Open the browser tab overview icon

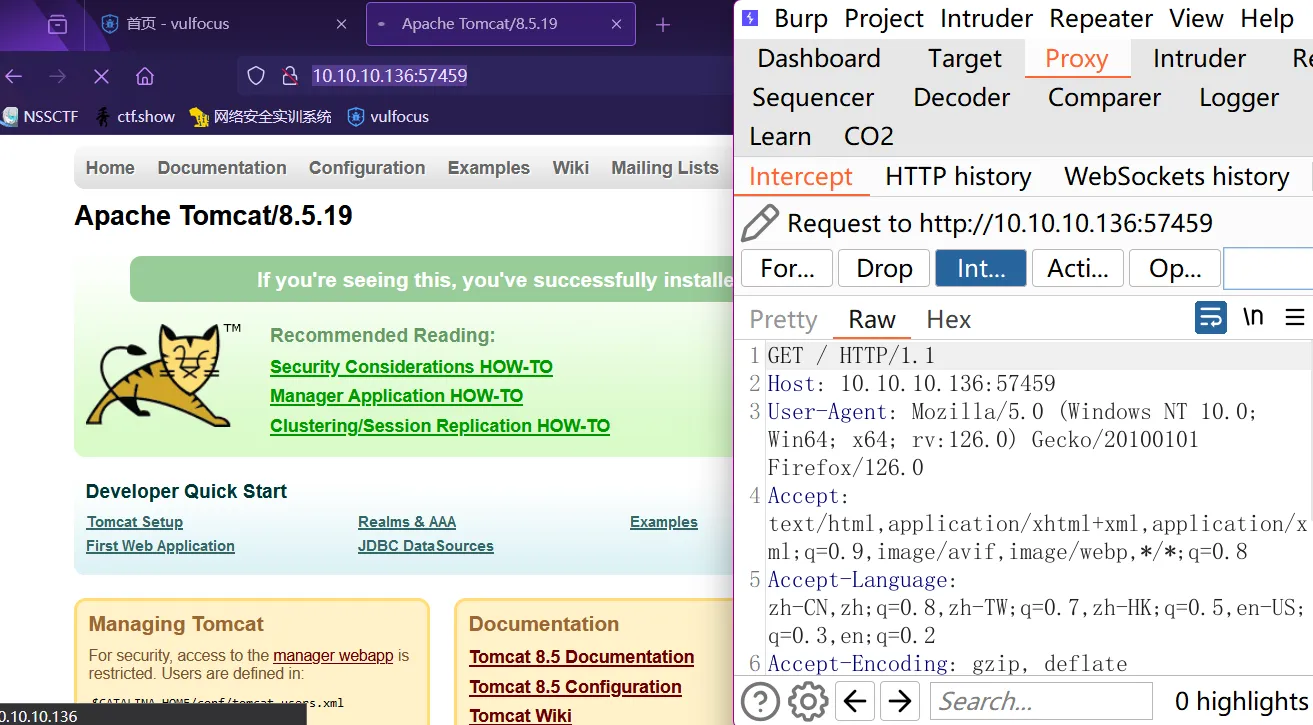coord(58,24)
